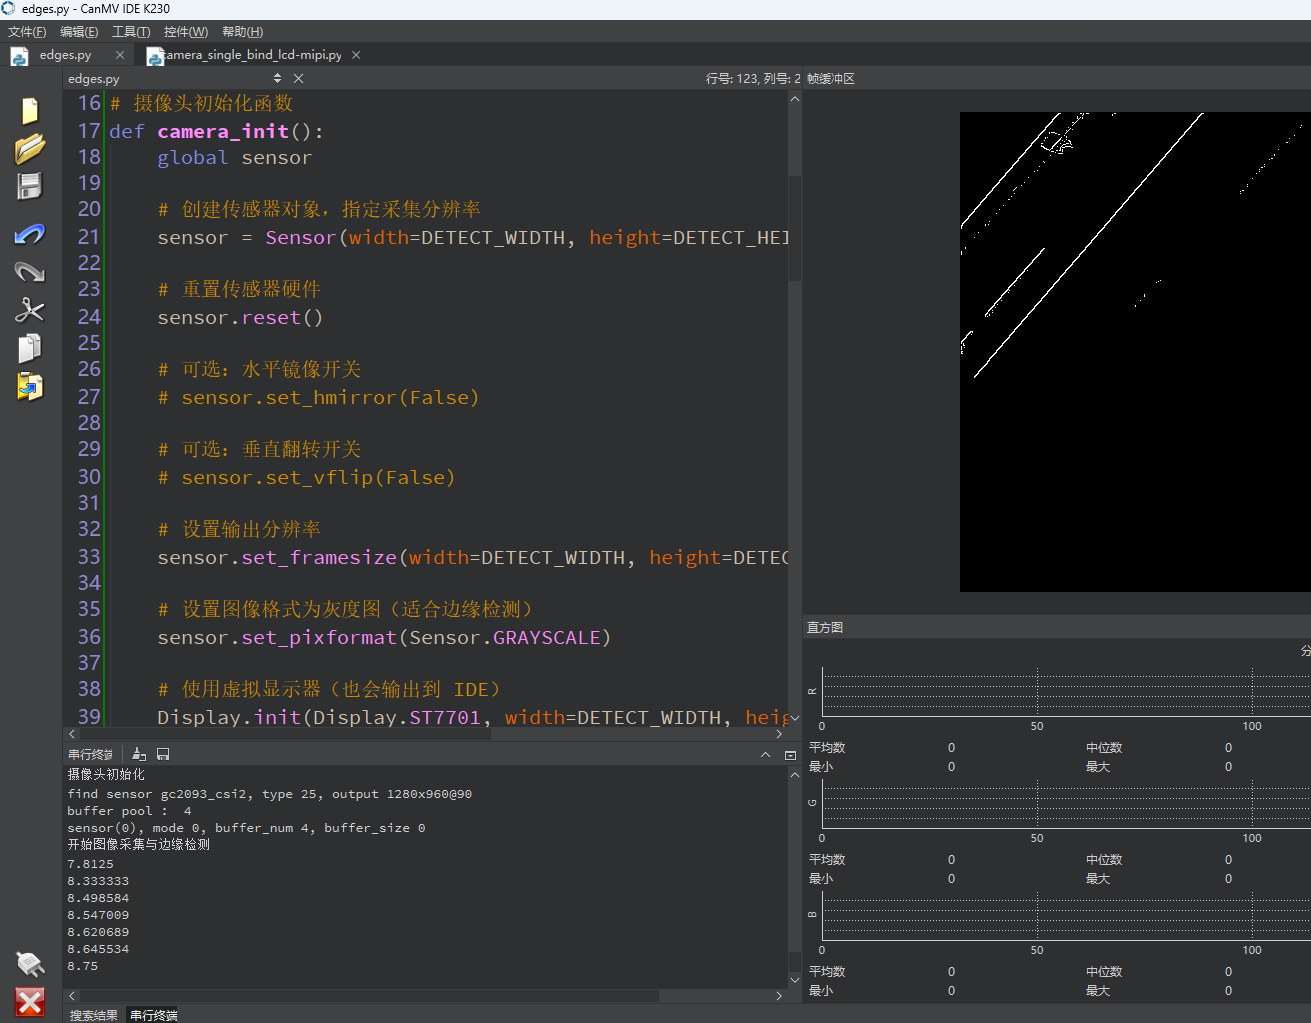Select the 串行终端 bottom tab
The image size is (1311, 1023).
pos(154,1015)
